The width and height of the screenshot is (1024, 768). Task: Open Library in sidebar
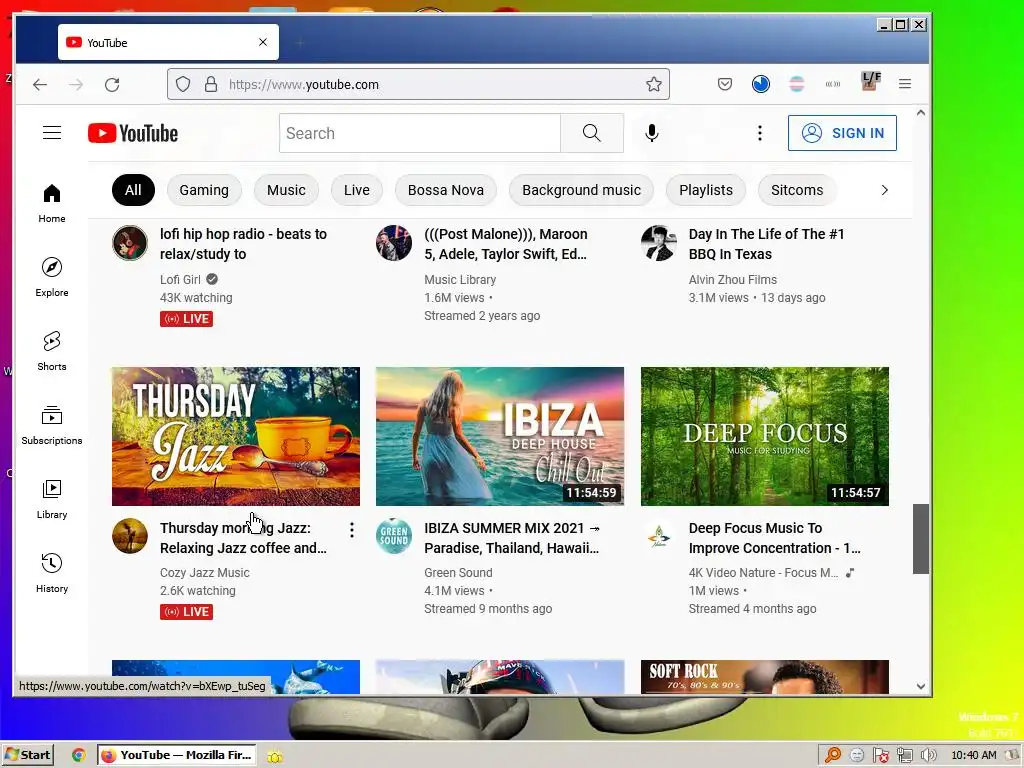pos(52,499)
